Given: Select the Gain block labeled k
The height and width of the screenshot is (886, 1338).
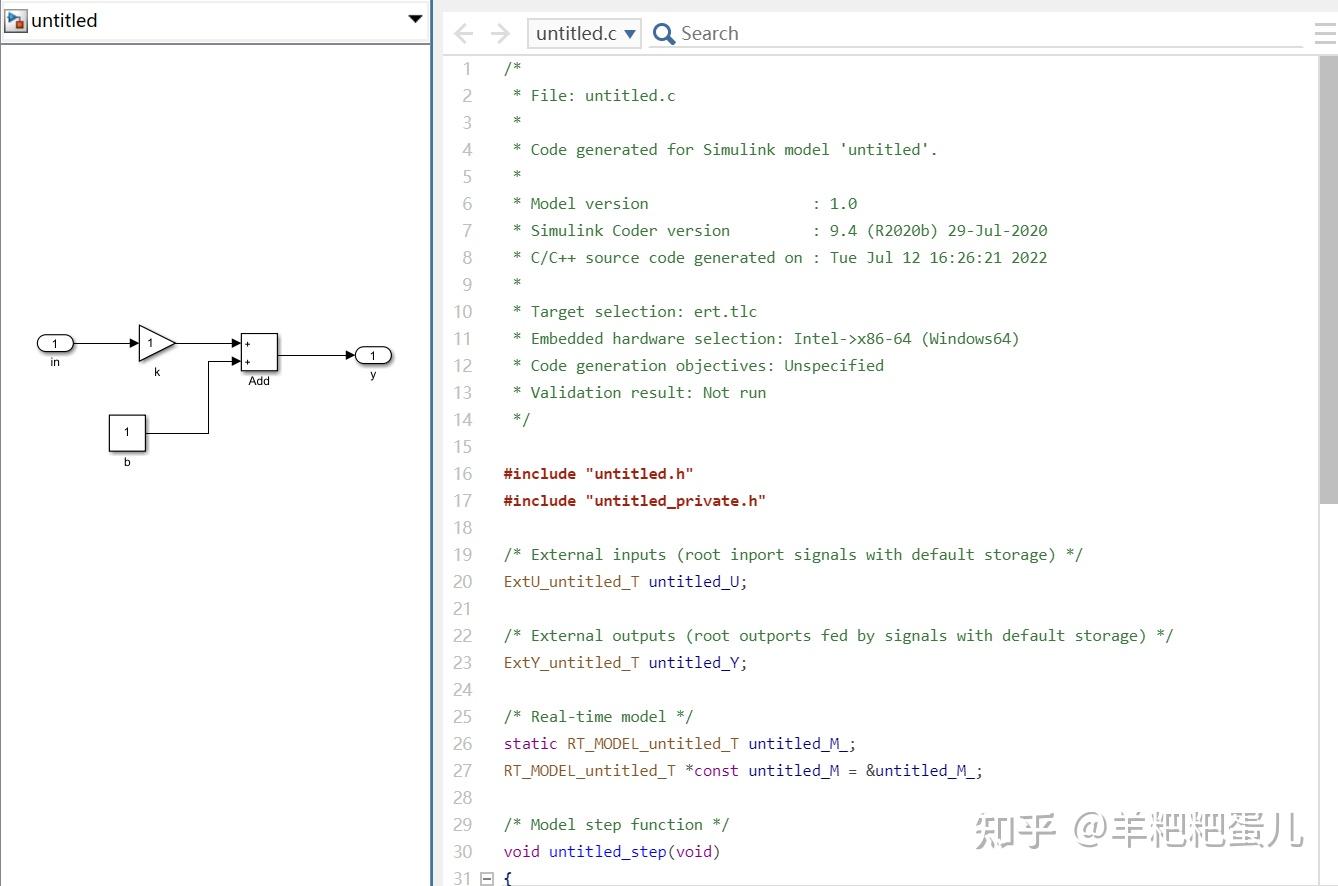Looking at the screenshot, I should click(153, 343).
